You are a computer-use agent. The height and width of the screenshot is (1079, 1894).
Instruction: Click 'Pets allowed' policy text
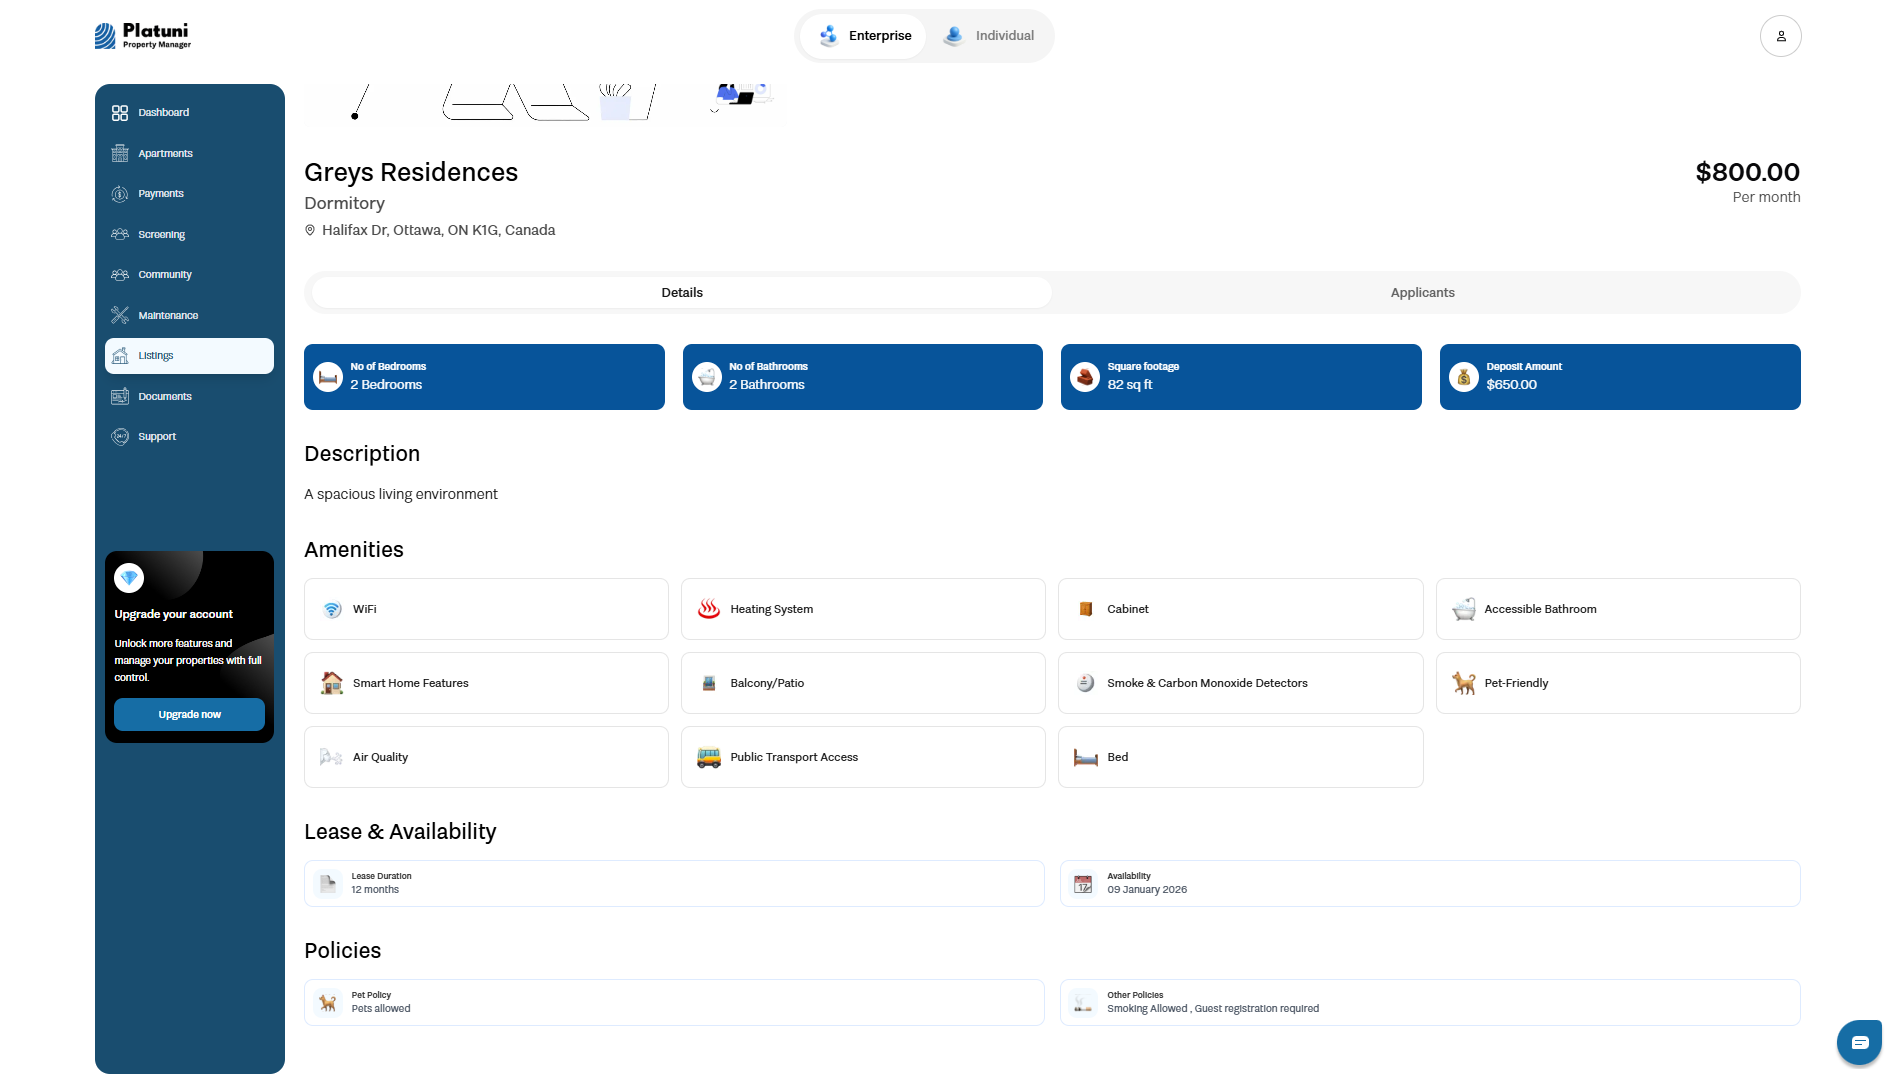(381, 1009)
